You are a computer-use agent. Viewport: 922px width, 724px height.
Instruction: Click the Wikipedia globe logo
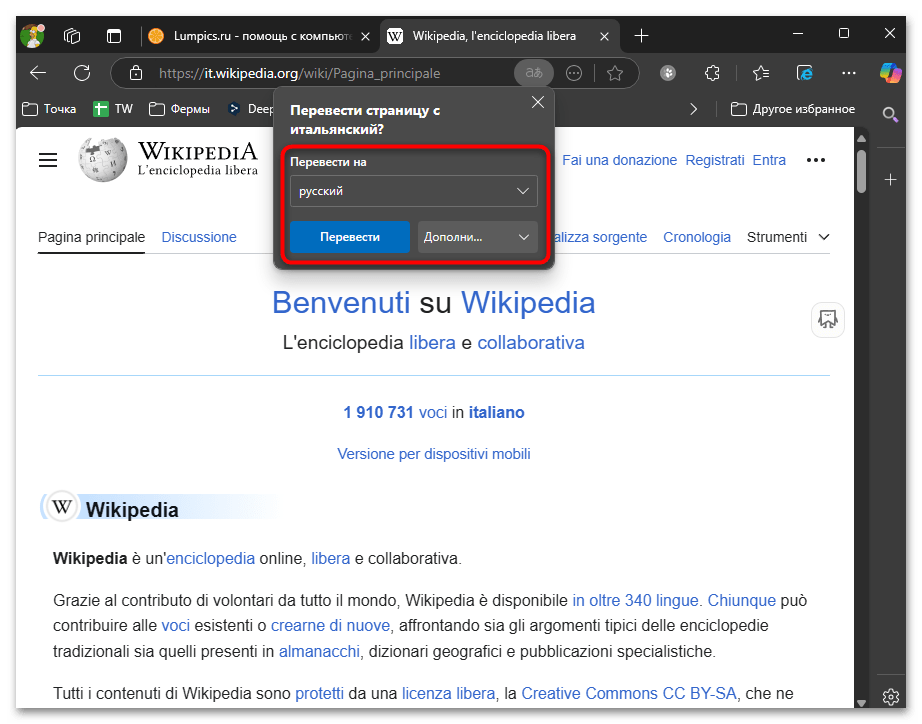(x=102, y=160)
